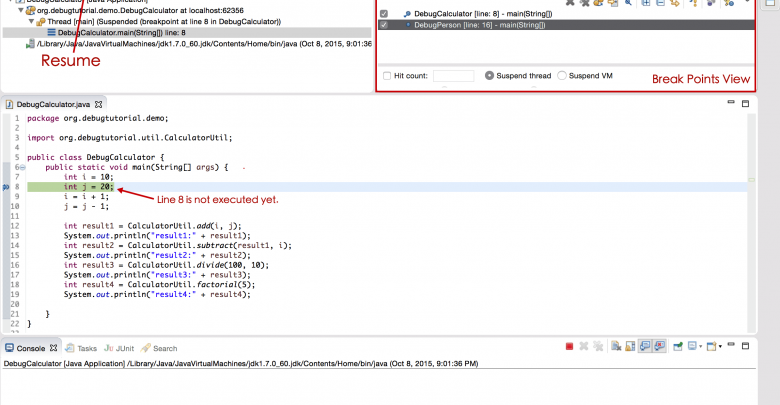Click the overview ruler marker at editor right edge
The image size is (780, 405).
click(x=752, y=180)
